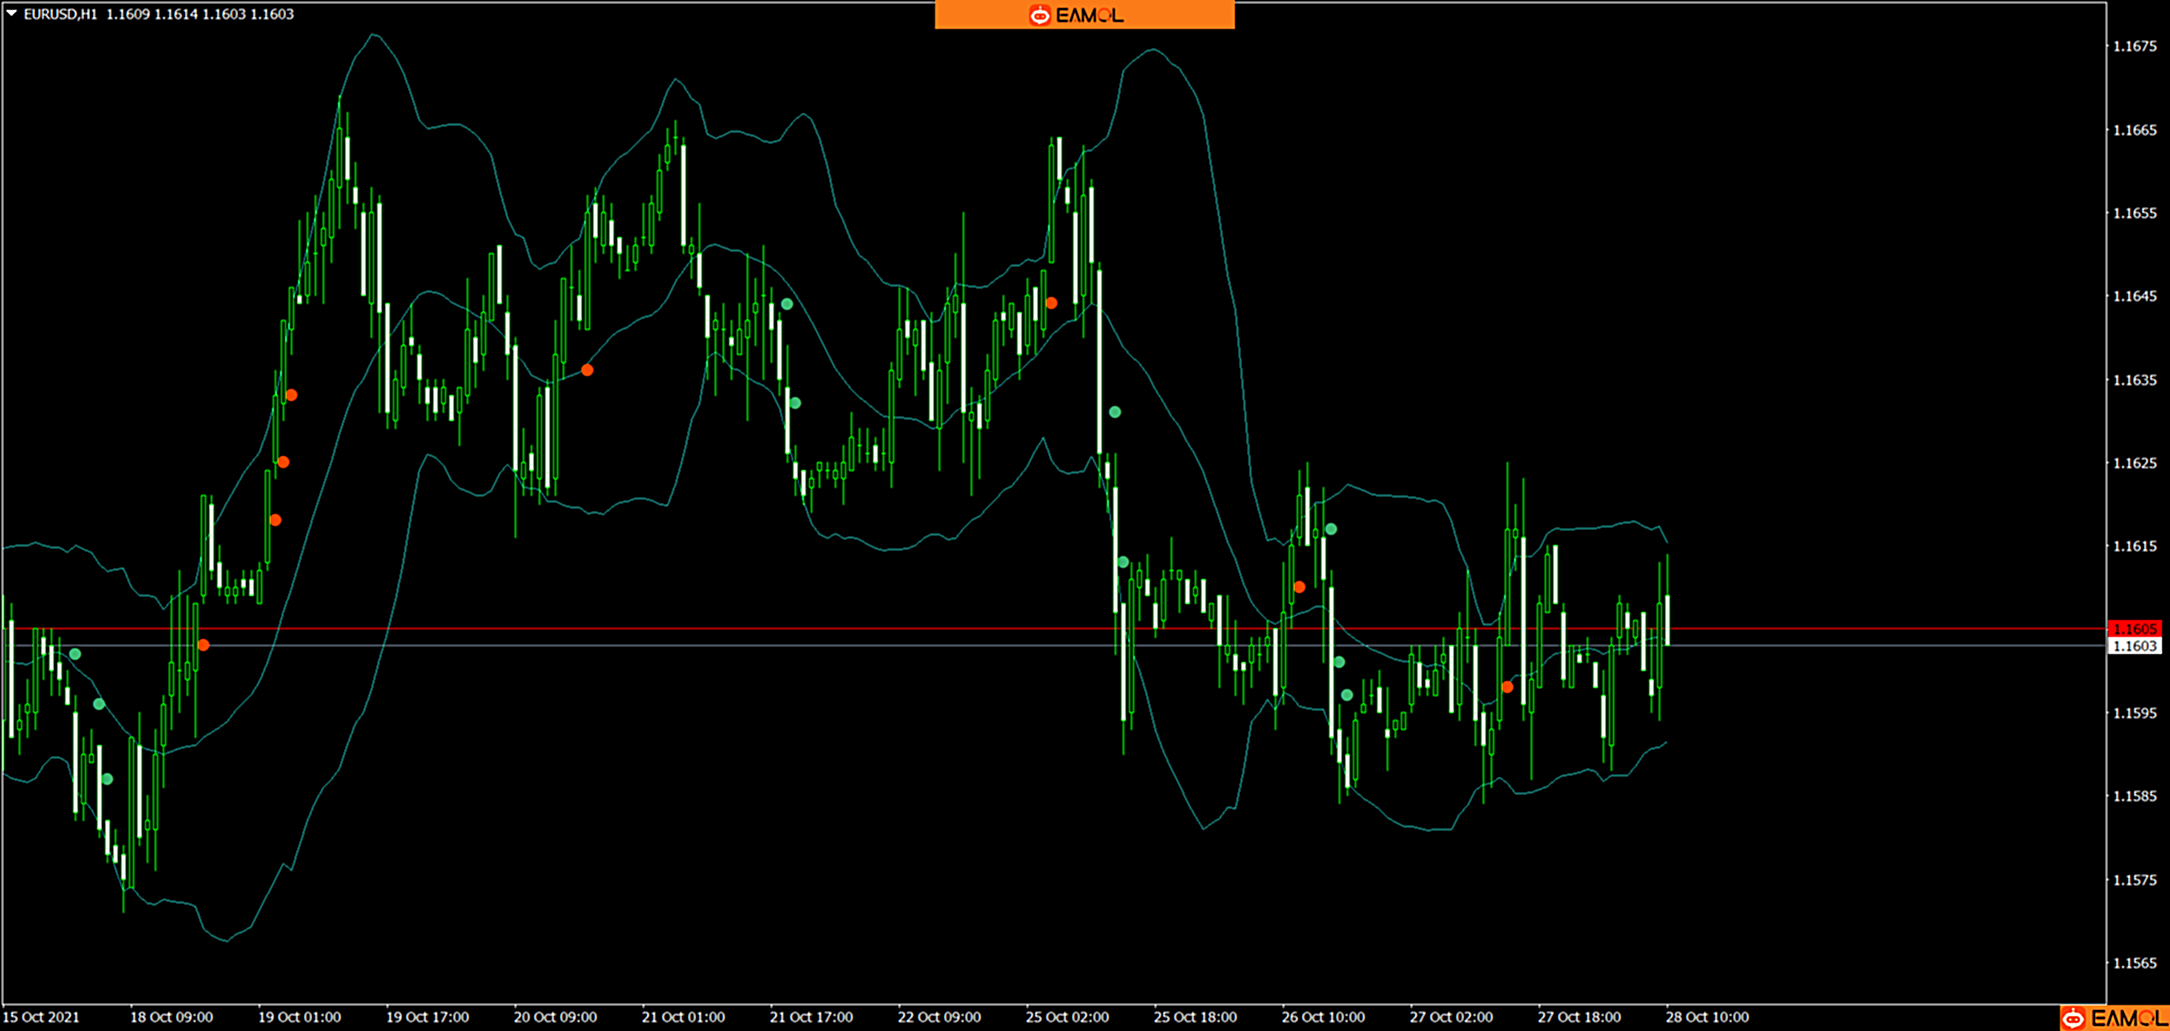Click the '20 Oct 09:00' time label
The image size is (2170, 1031).
tap(555, 1017)
